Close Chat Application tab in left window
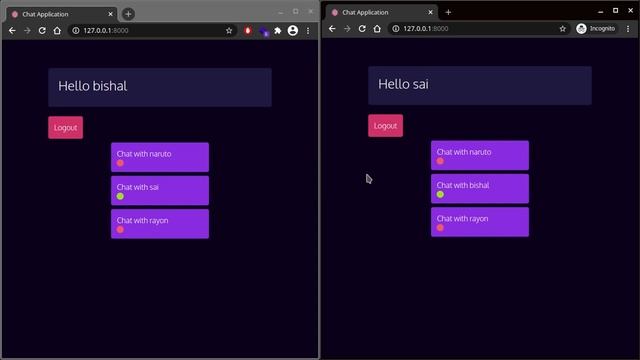640x360 pixels. coord(110,14)
